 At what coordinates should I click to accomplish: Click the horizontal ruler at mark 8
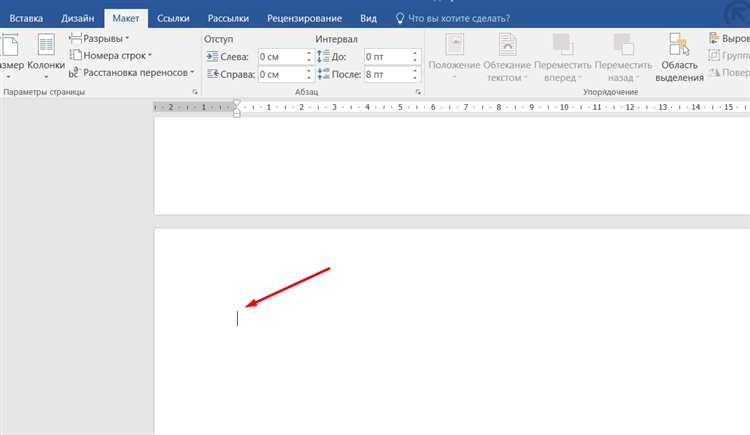click(x=498, y=107)
